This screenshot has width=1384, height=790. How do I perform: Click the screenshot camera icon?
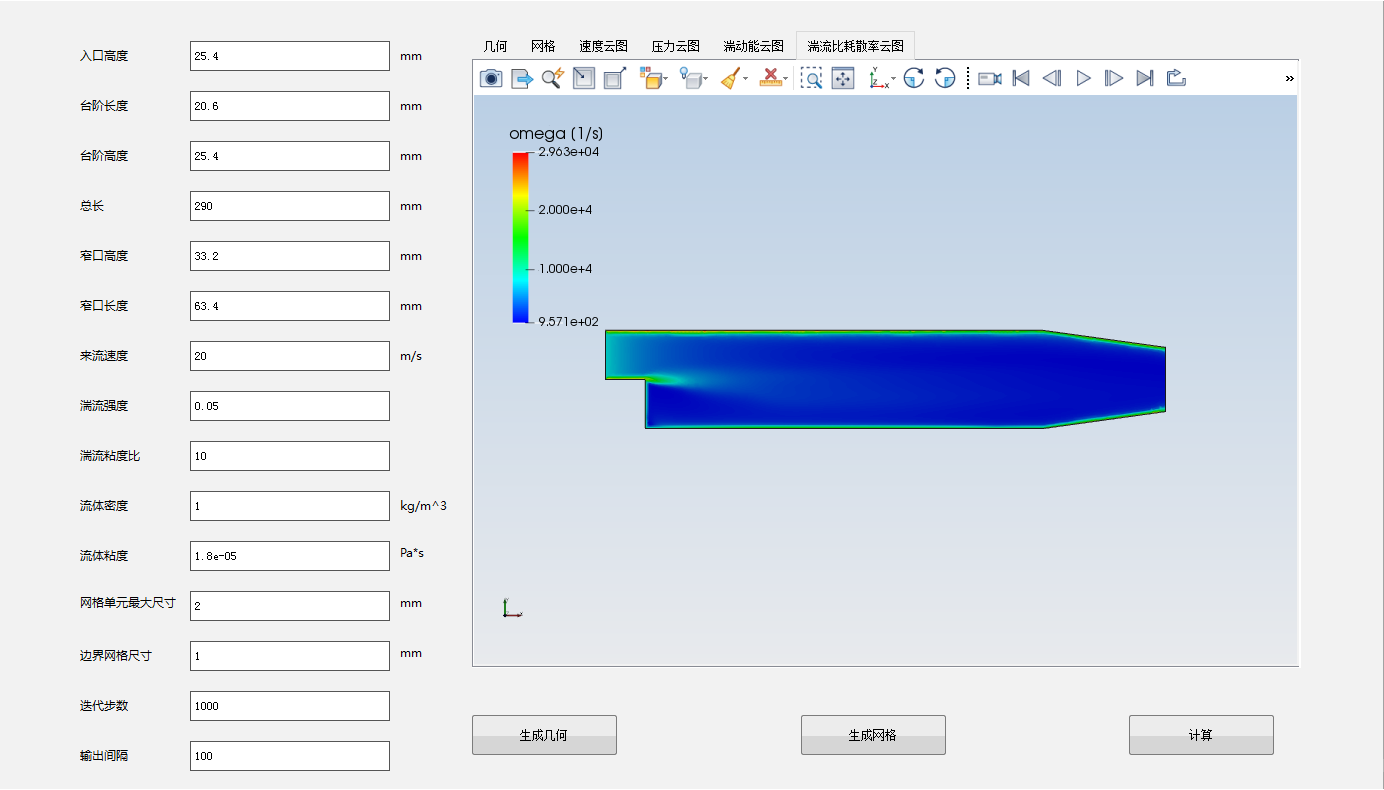tap(490, 78)
